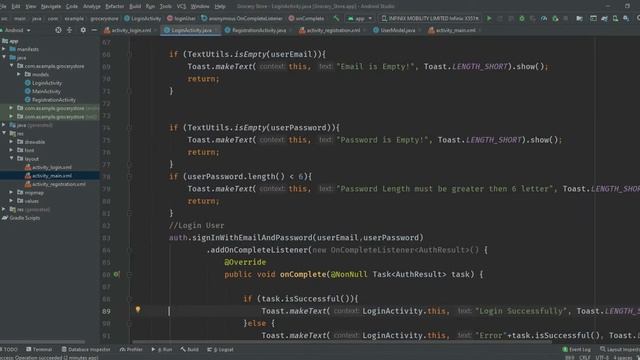Switch to activity_login.xml editor tab
This screenshot has width=640, height=360.
pos(131,30)
